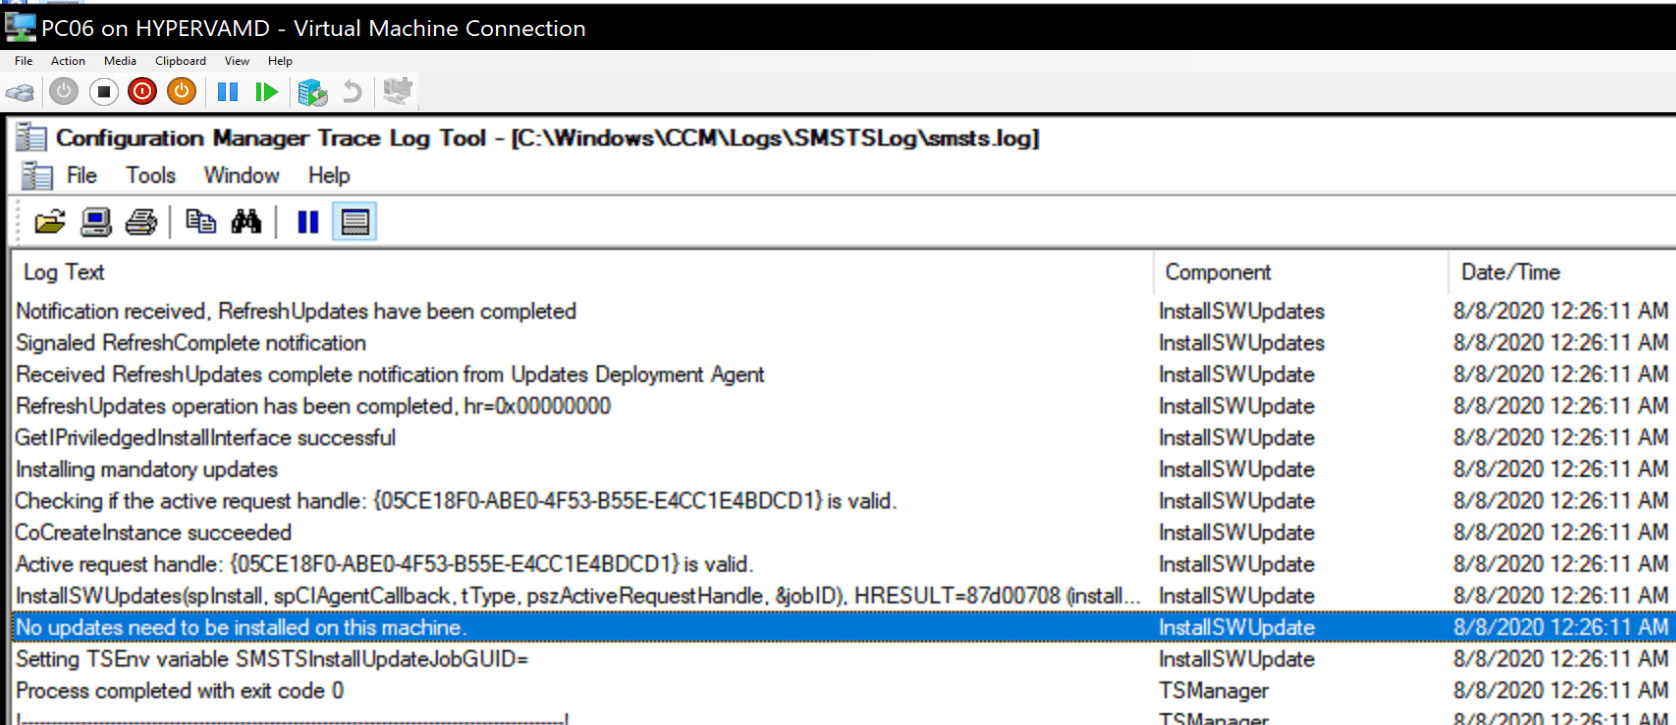The height and width of the screenshot is (725, 1676).
Task: Send Ctrl+Alt+Del using the toolbar icon
Action: coord(20,92)
